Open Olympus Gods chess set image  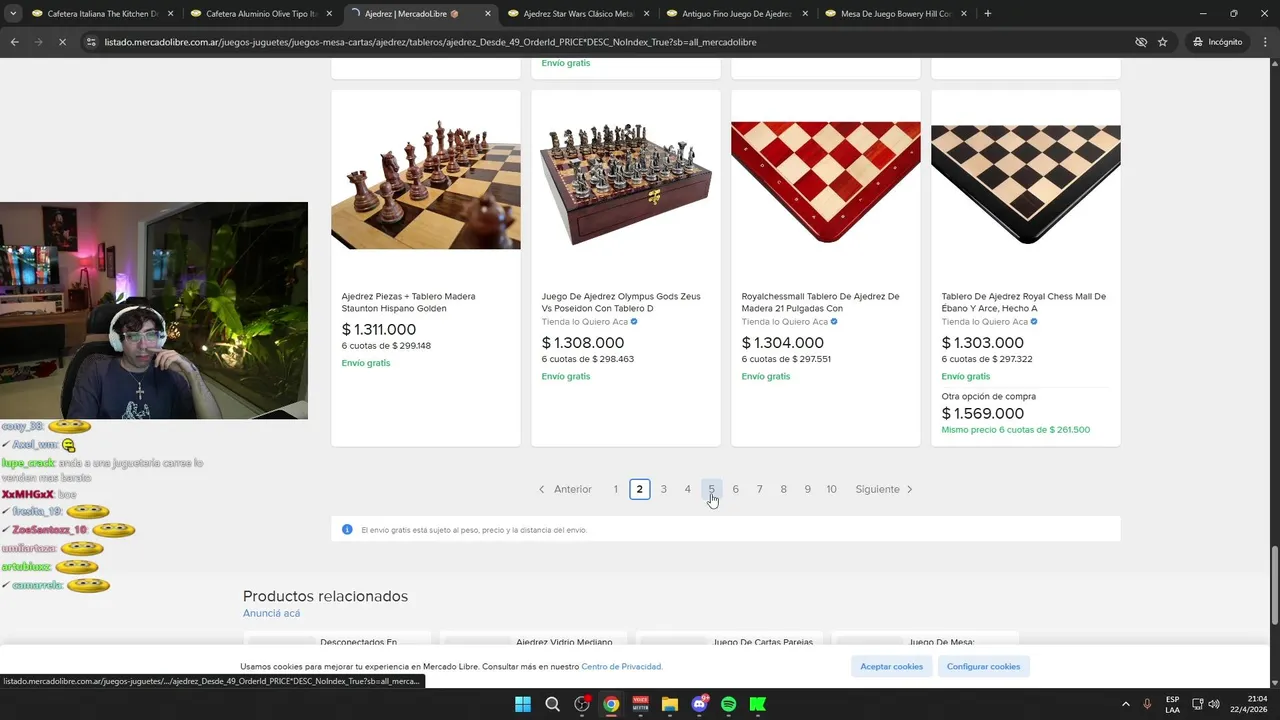click(626, 184)
